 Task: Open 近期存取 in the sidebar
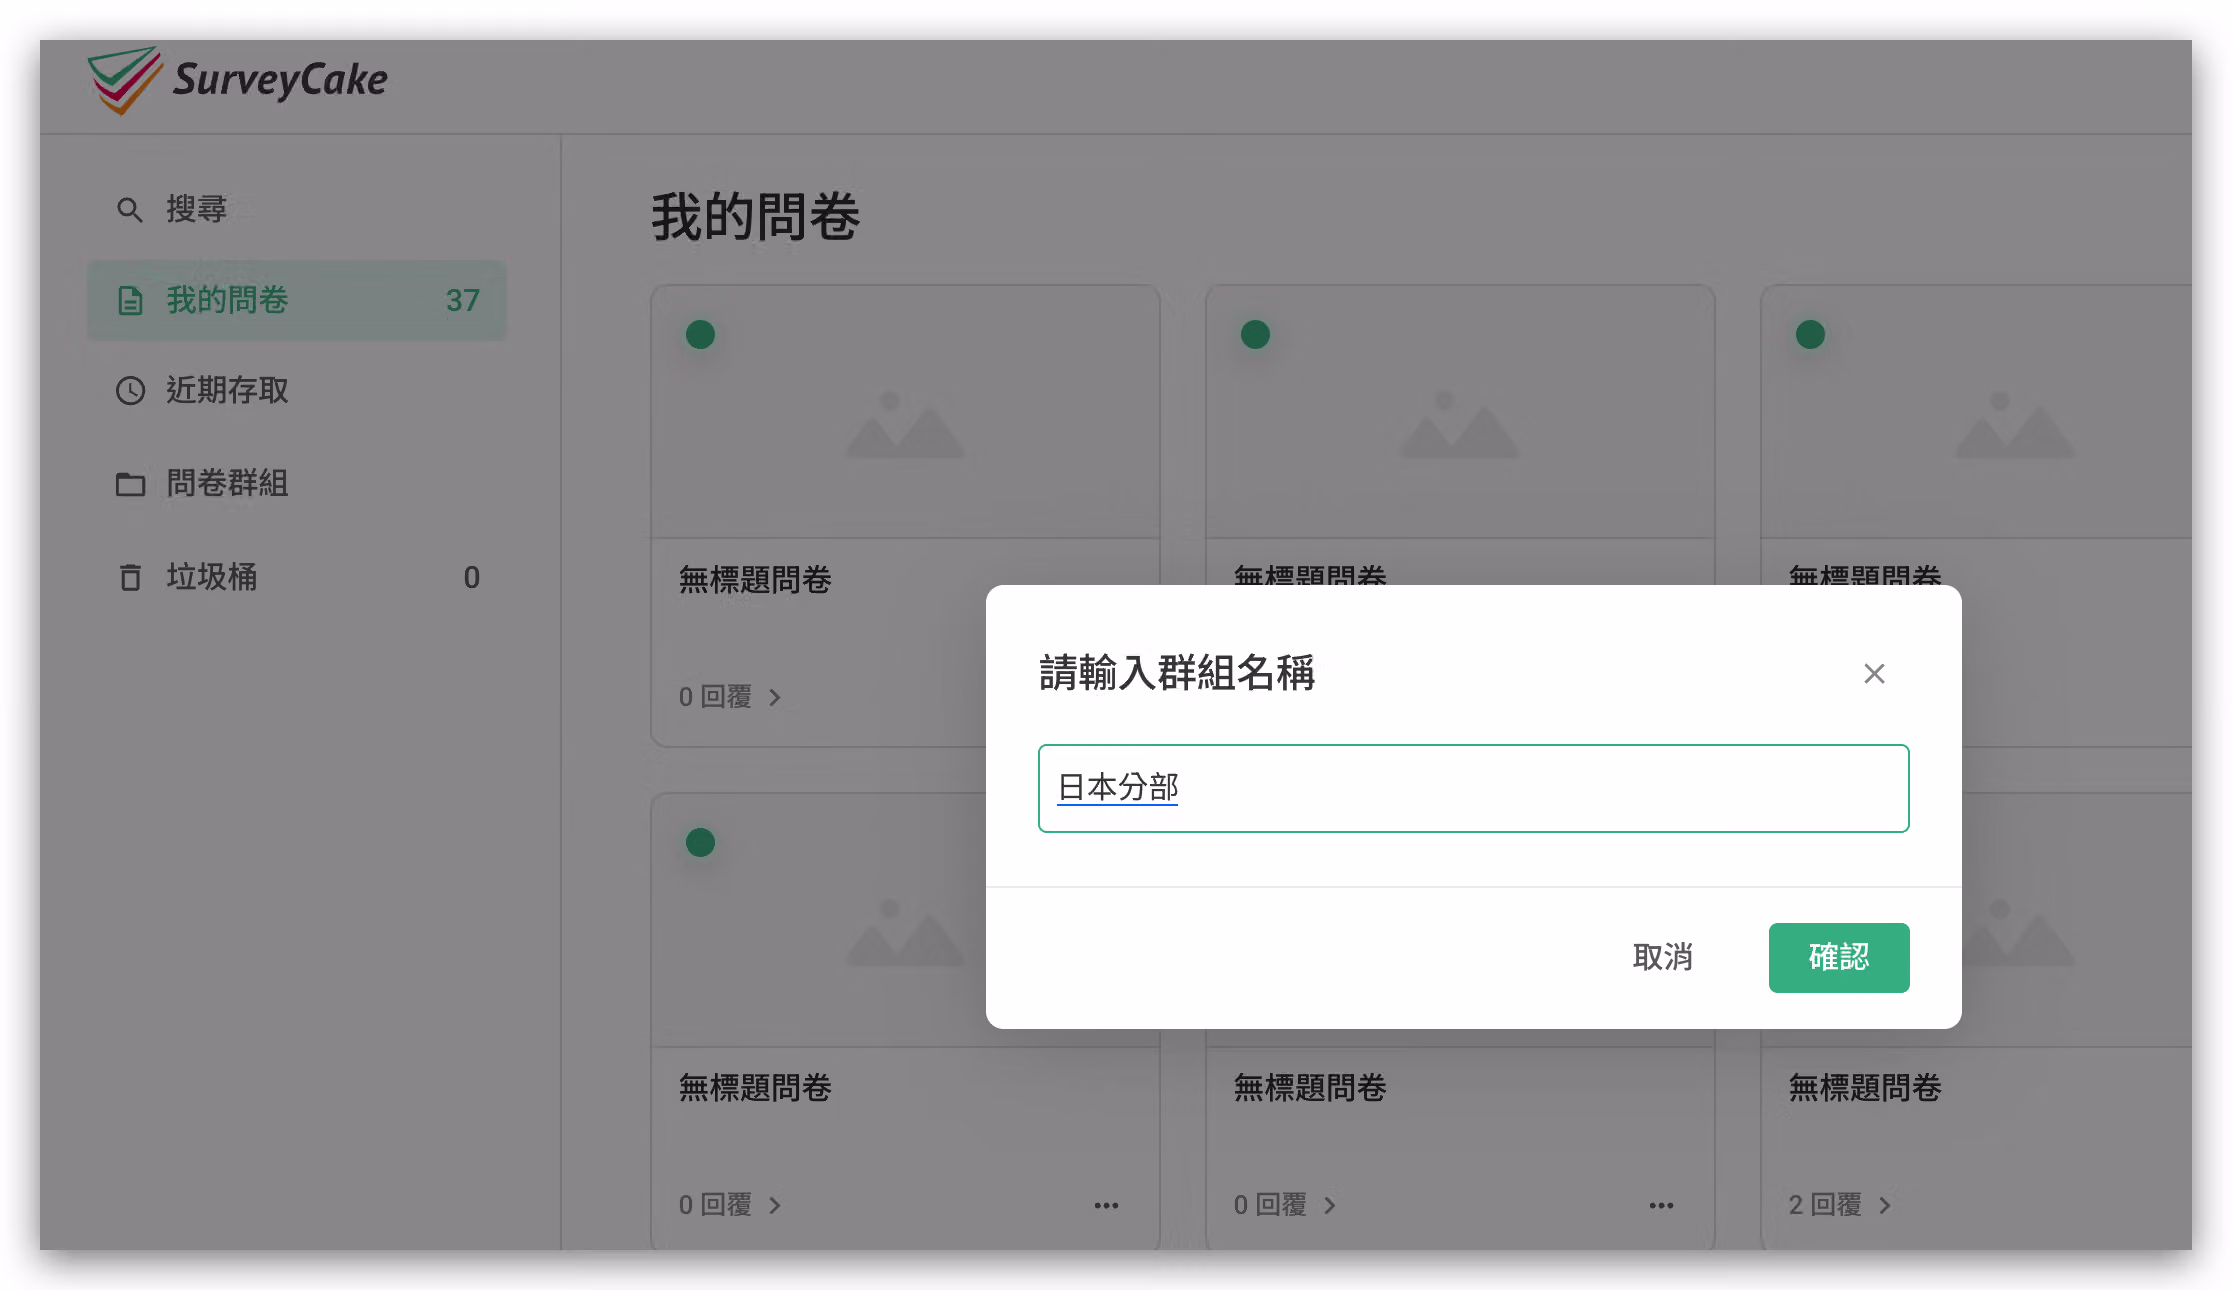(296, 390)
